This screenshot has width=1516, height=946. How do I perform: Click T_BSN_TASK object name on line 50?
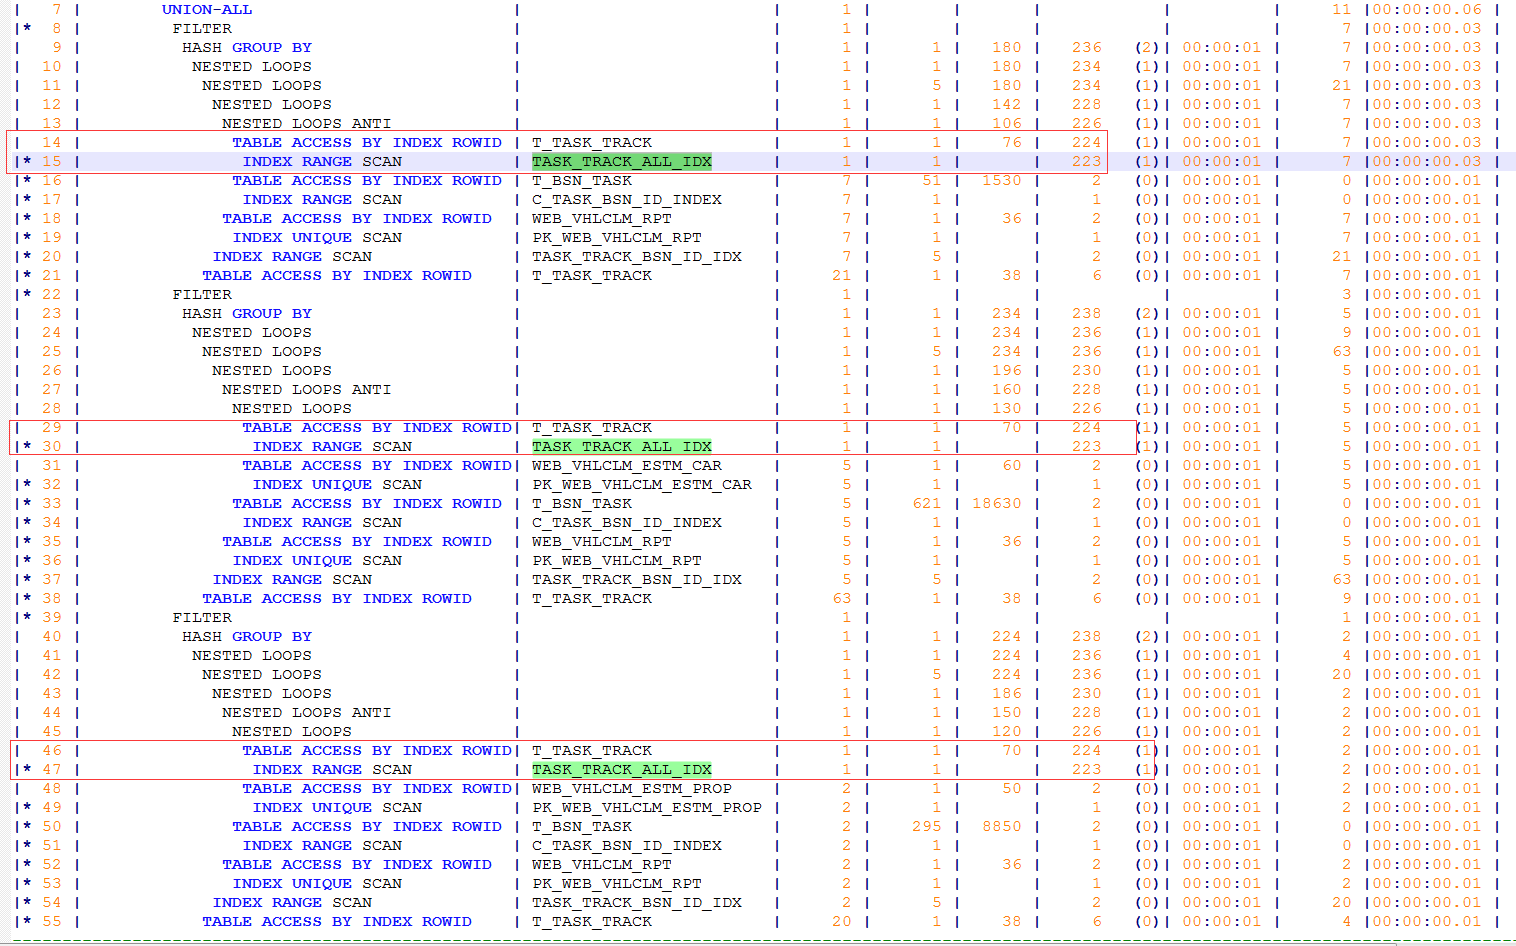coord(582,827)
